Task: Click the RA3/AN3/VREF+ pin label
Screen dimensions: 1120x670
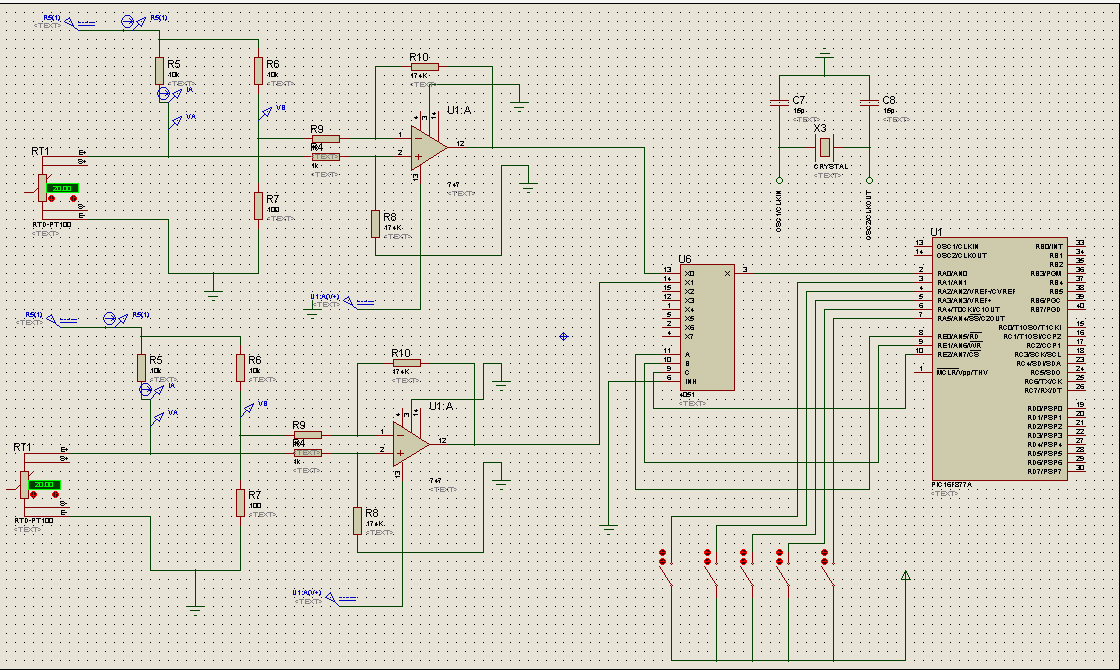Action: [964, 301]
